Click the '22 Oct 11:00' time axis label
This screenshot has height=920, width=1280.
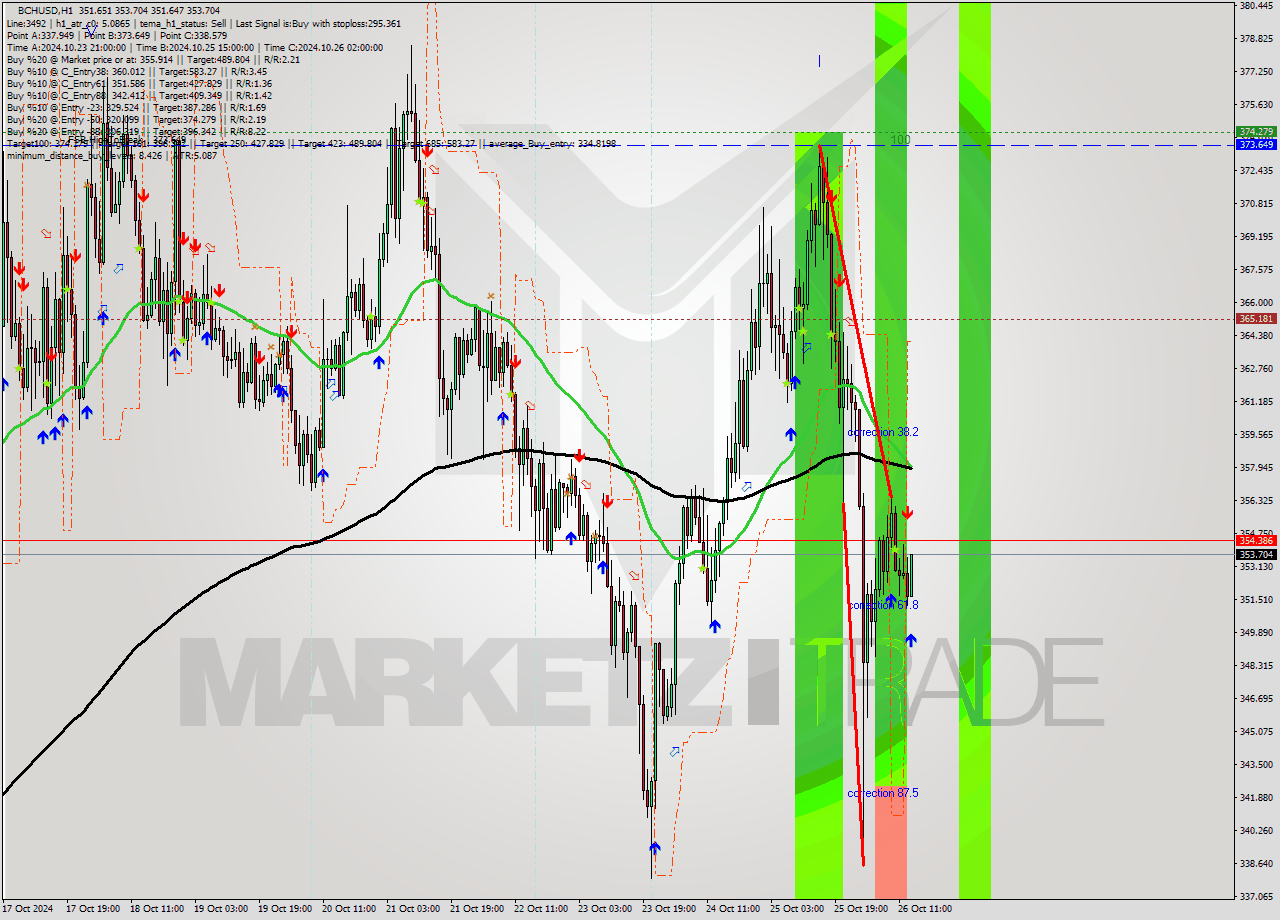tap(542, 909)
